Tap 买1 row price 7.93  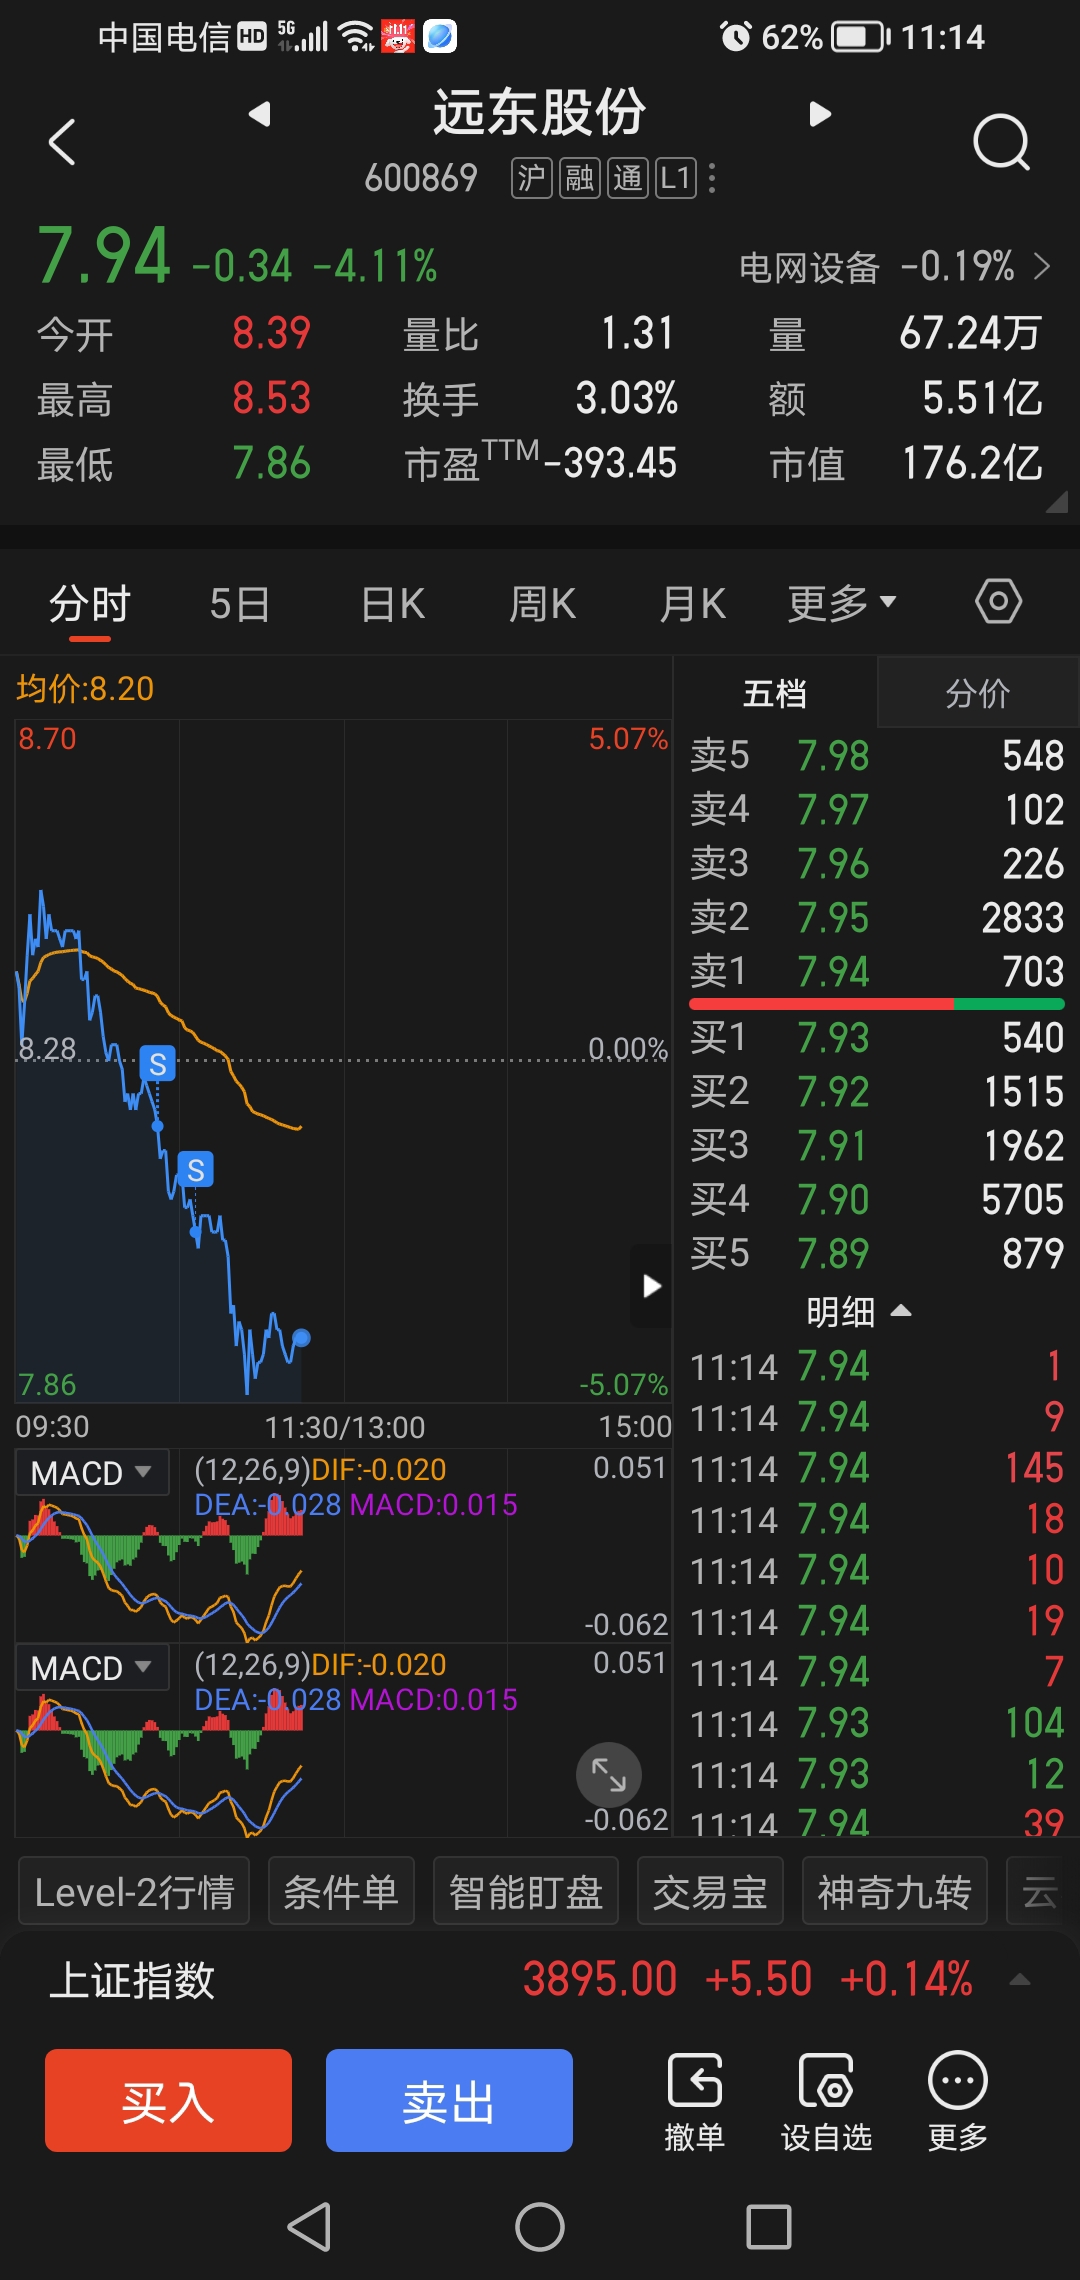[833, 1038]
